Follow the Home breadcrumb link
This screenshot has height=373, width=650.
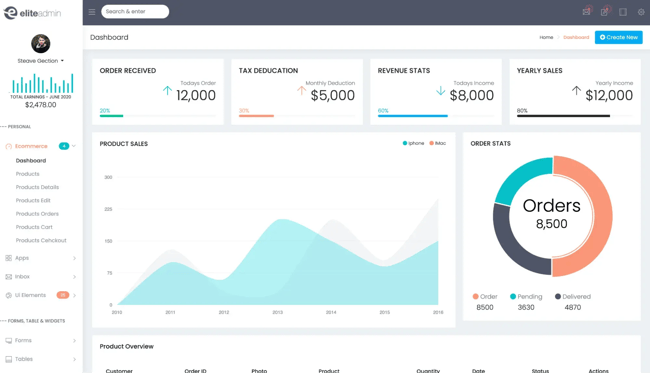(546, 37)
